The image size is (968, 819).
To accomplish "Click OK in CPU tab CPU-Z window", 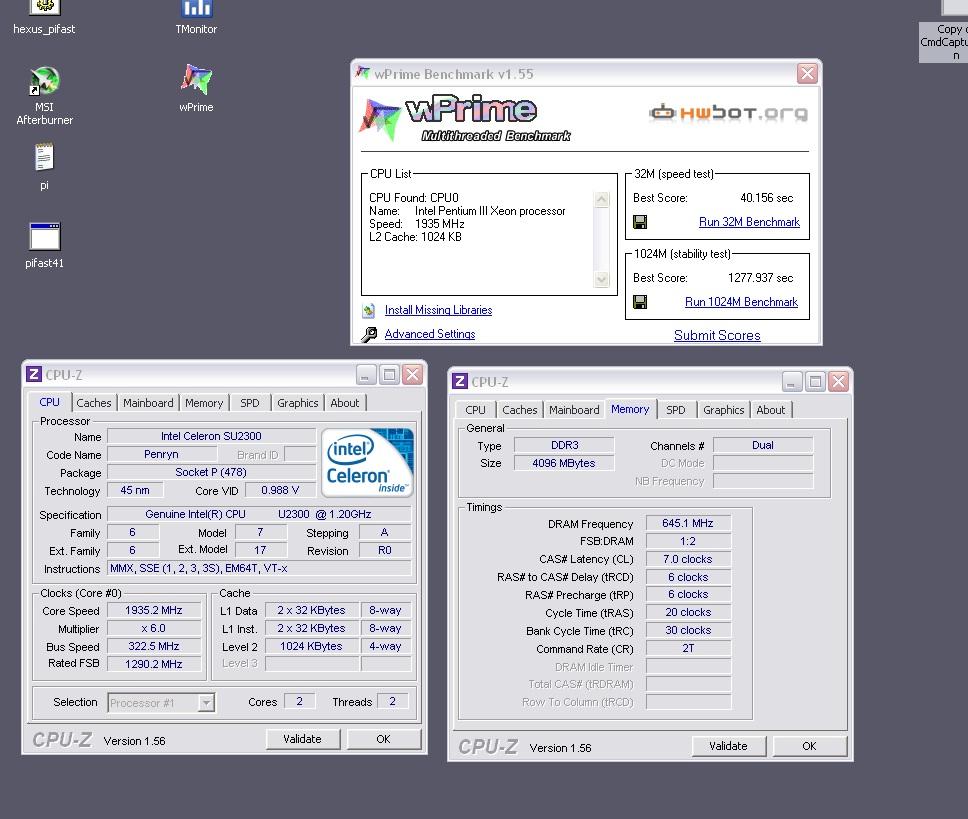I will pyautogui.click(x=383, y=739).
